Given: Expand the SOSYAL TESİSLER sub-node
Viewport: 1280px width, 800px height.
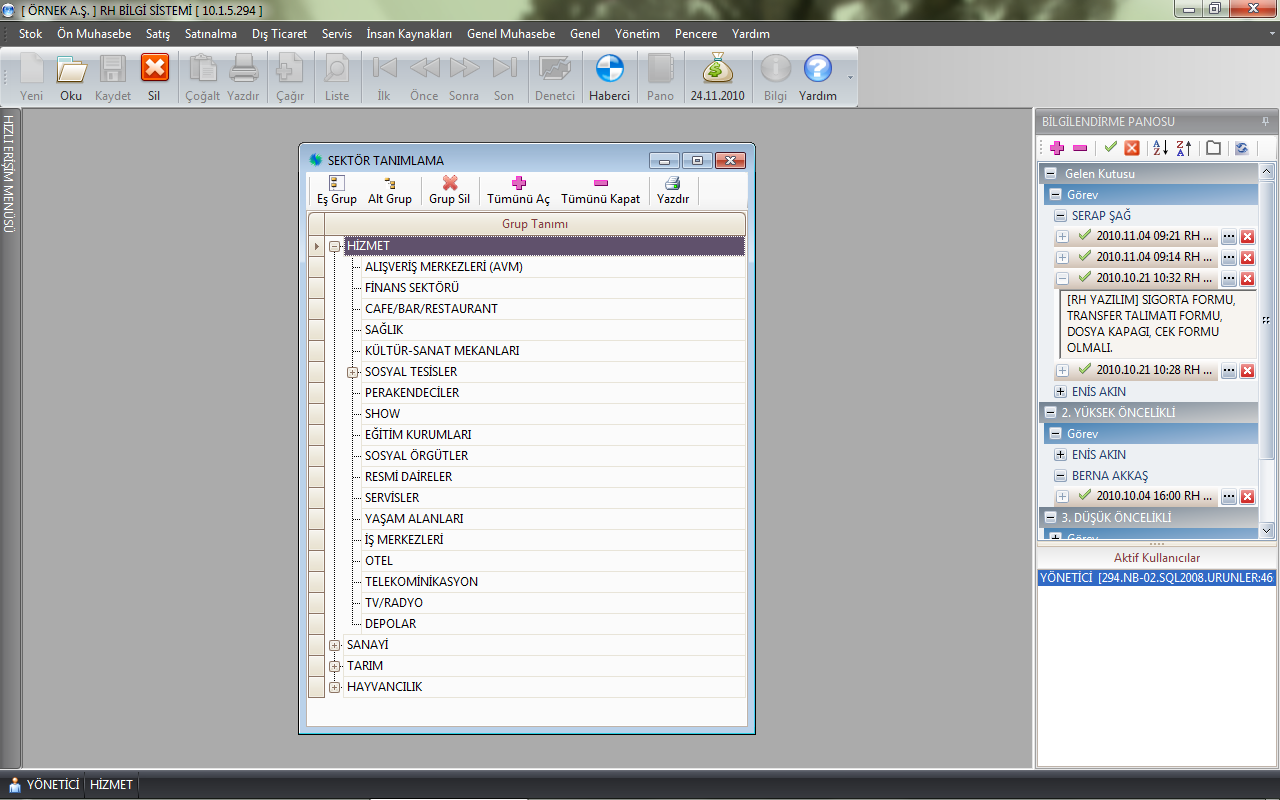Looking at the screenshot, I should click(353, 372).
